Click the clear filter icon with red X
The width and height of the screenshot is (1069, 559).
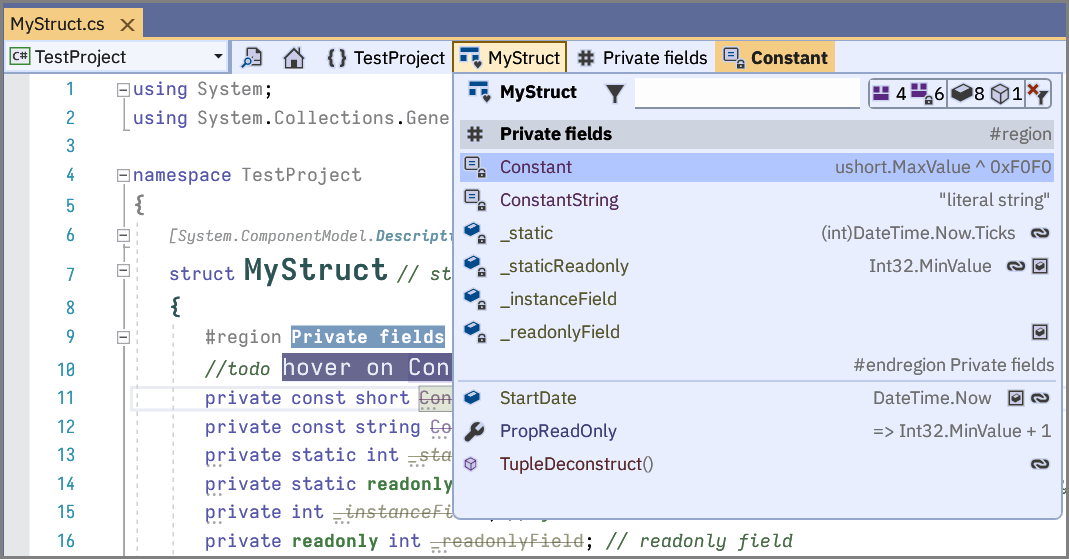tap(1038, 94)
